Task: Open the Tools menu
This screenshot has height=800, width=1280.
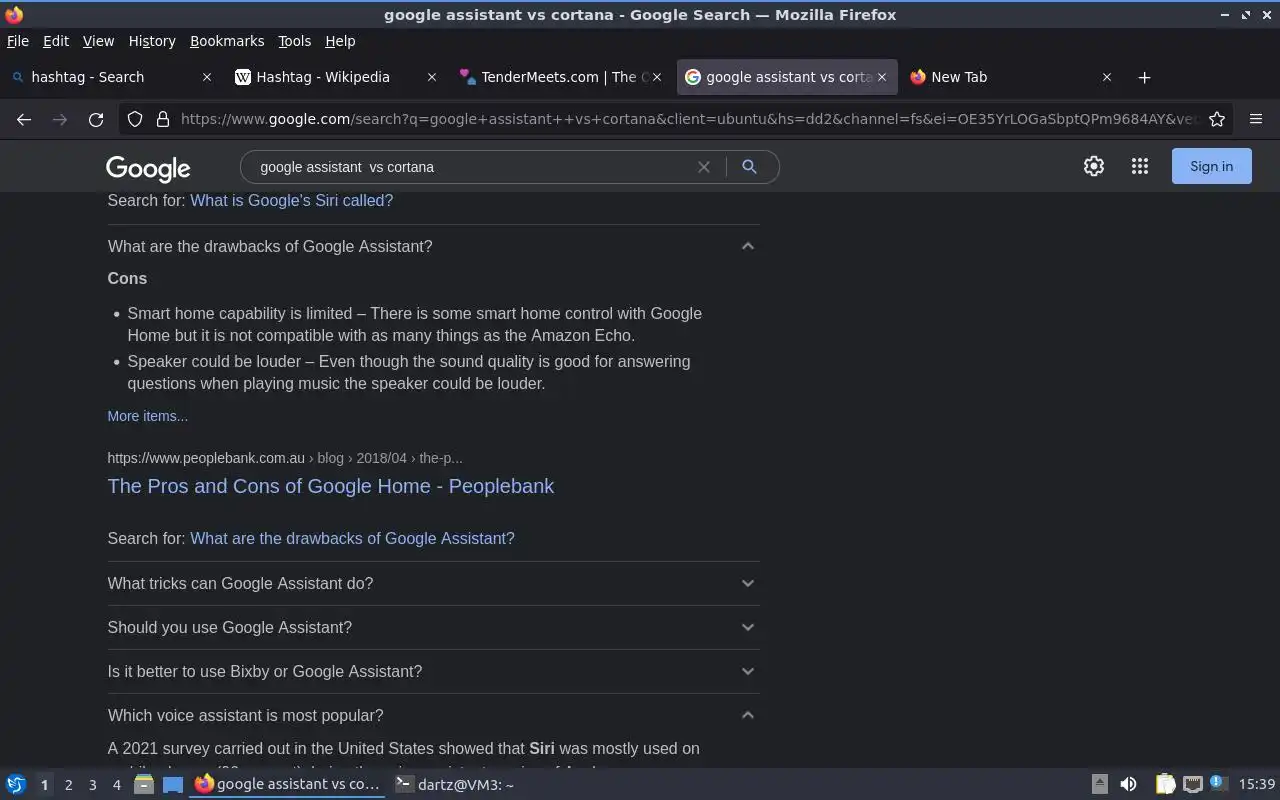Action: [294, 41]
